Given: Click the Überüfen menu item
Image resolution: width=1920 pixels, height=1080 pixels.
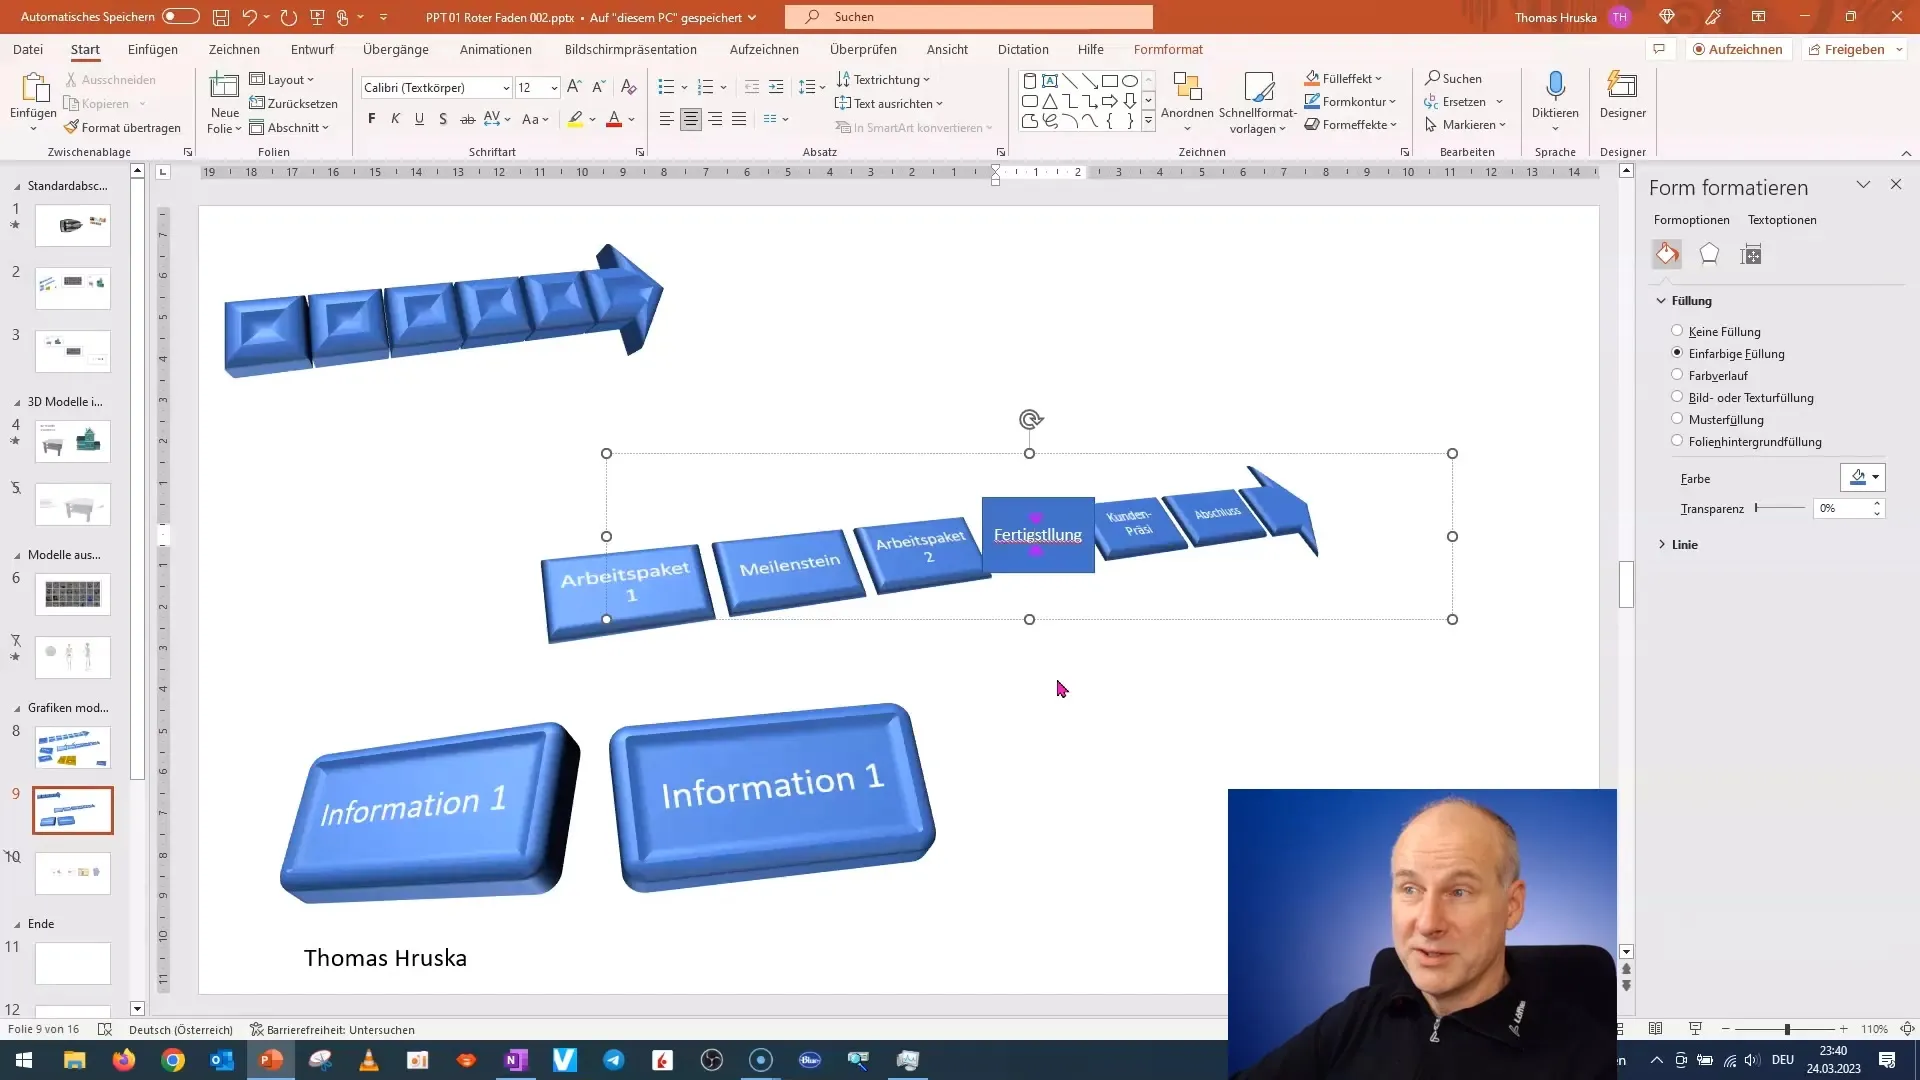Looking at the screenshot, I should (x=862, y=49).
